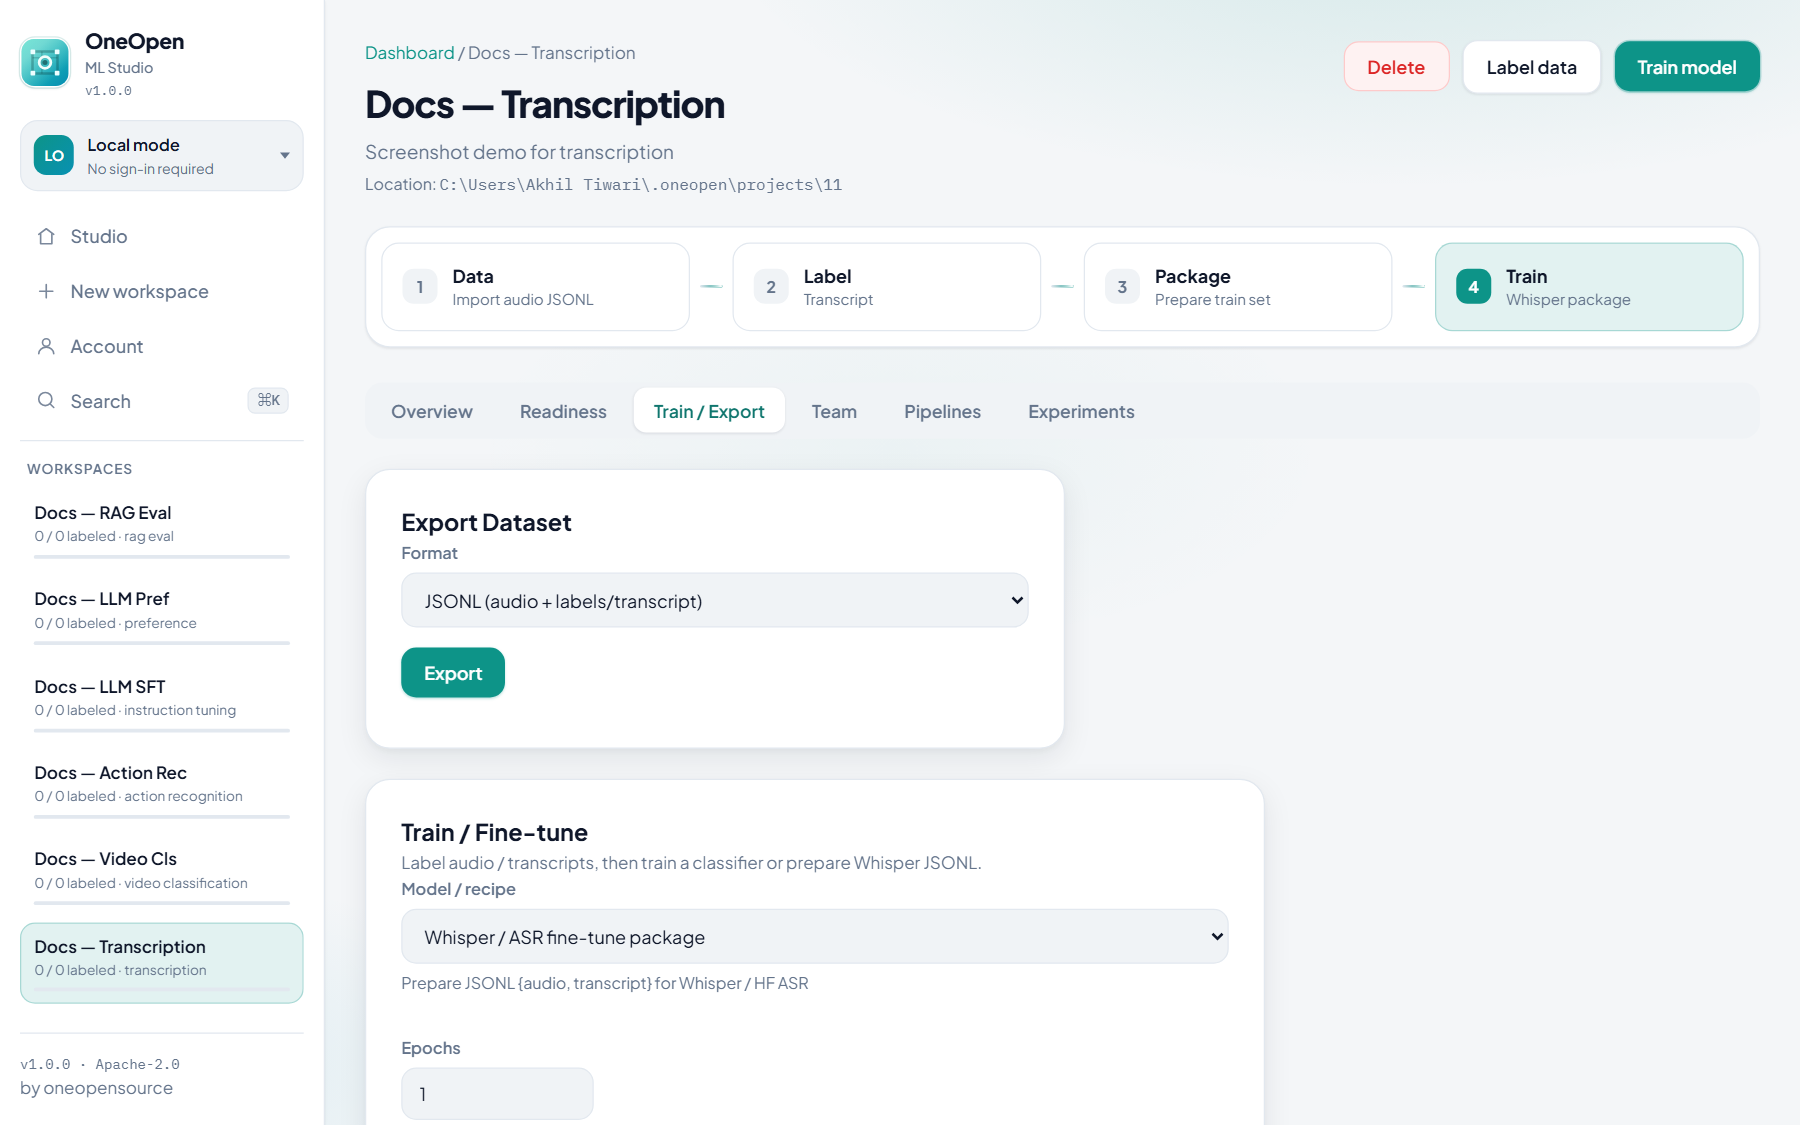
Task: Click the step 1 Data number badge
Action: pos(420,287)
